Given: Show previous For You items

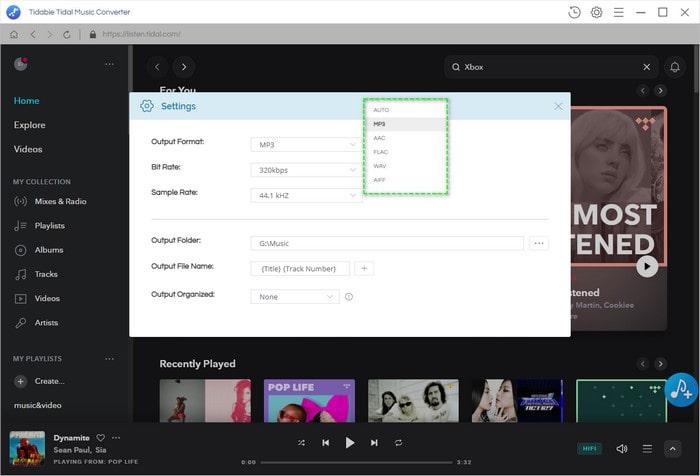Looking at the screenshot, I should pyautogui.click(x=643, y=91).
